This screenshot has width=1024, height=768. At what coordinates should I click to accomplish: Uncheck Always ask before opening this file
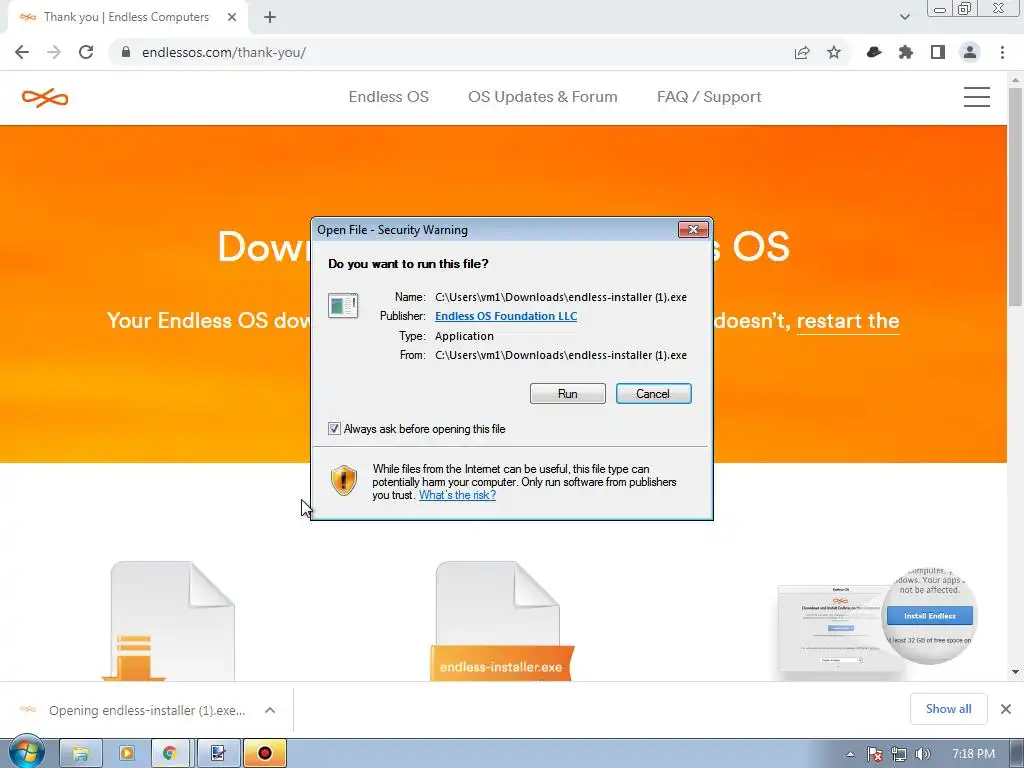pos(334,428)
